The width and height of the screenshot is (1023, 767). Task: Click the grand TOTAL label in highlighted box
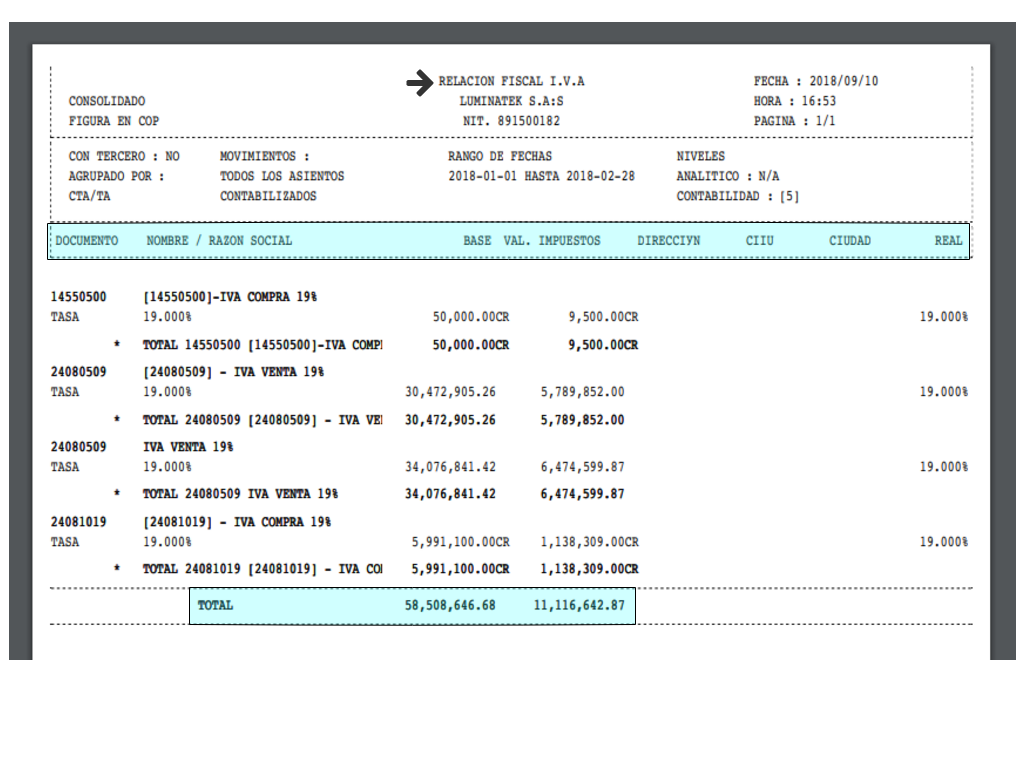[215, 606]
